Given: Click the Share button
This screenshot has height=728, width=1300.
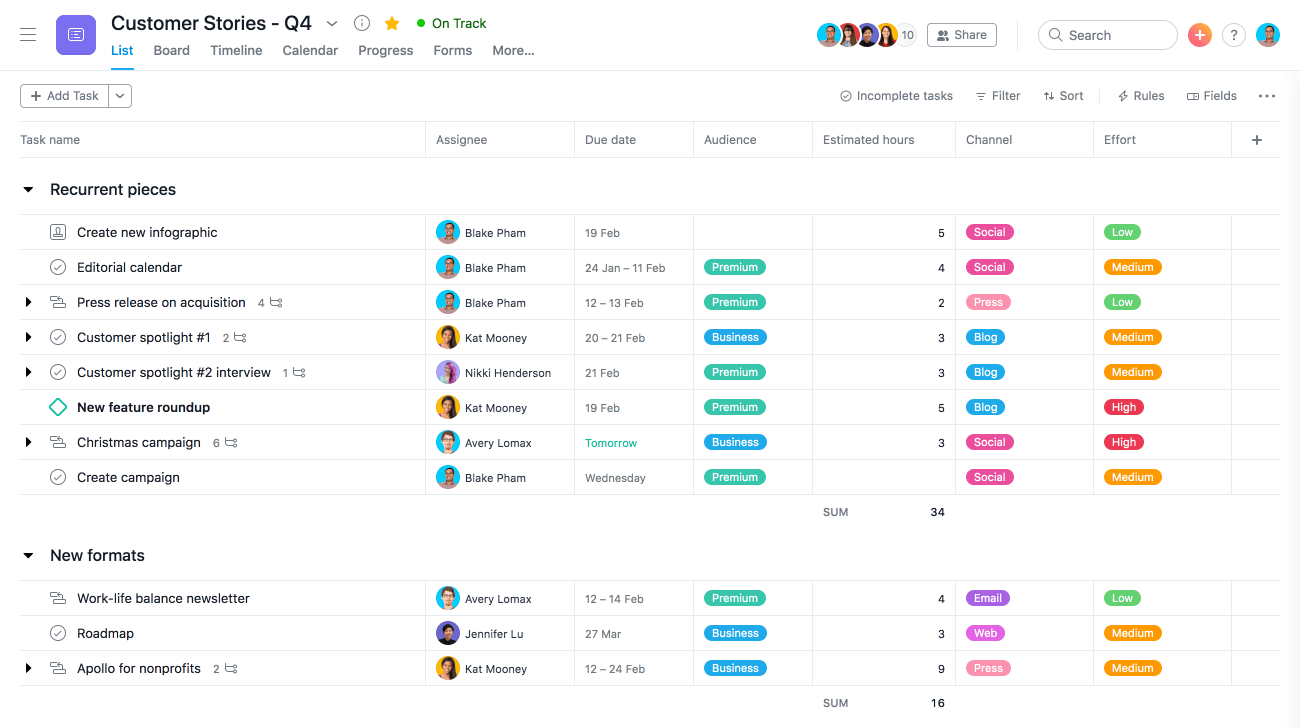Looking at the screenshot, I should click(x=961, y=34).
